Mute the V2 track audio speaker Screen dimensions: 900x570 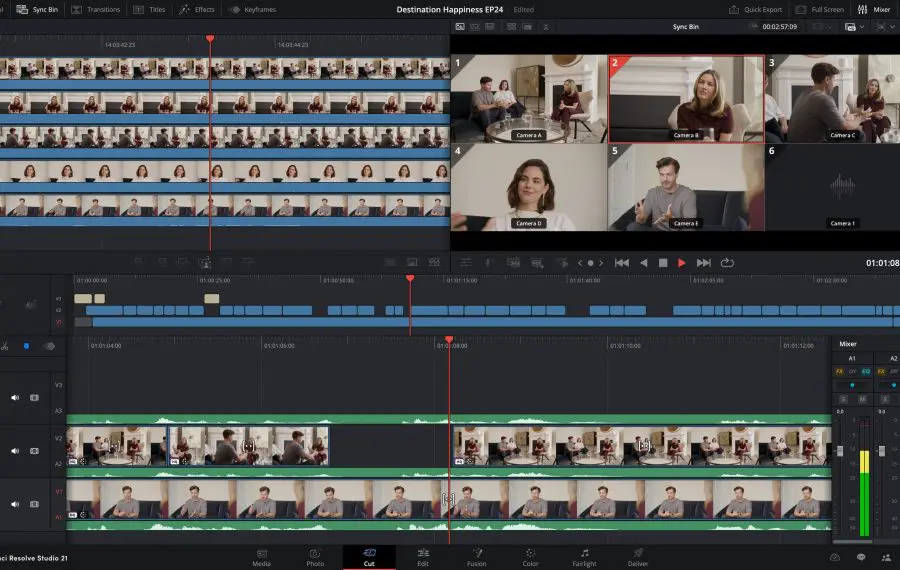tap(15, 450)
